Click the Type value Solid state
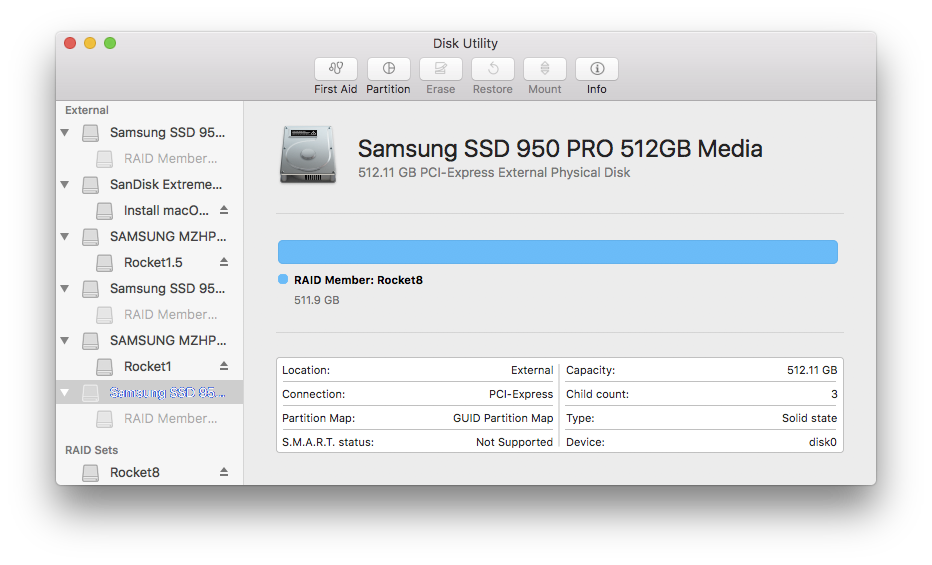 (x=809, y=418)
